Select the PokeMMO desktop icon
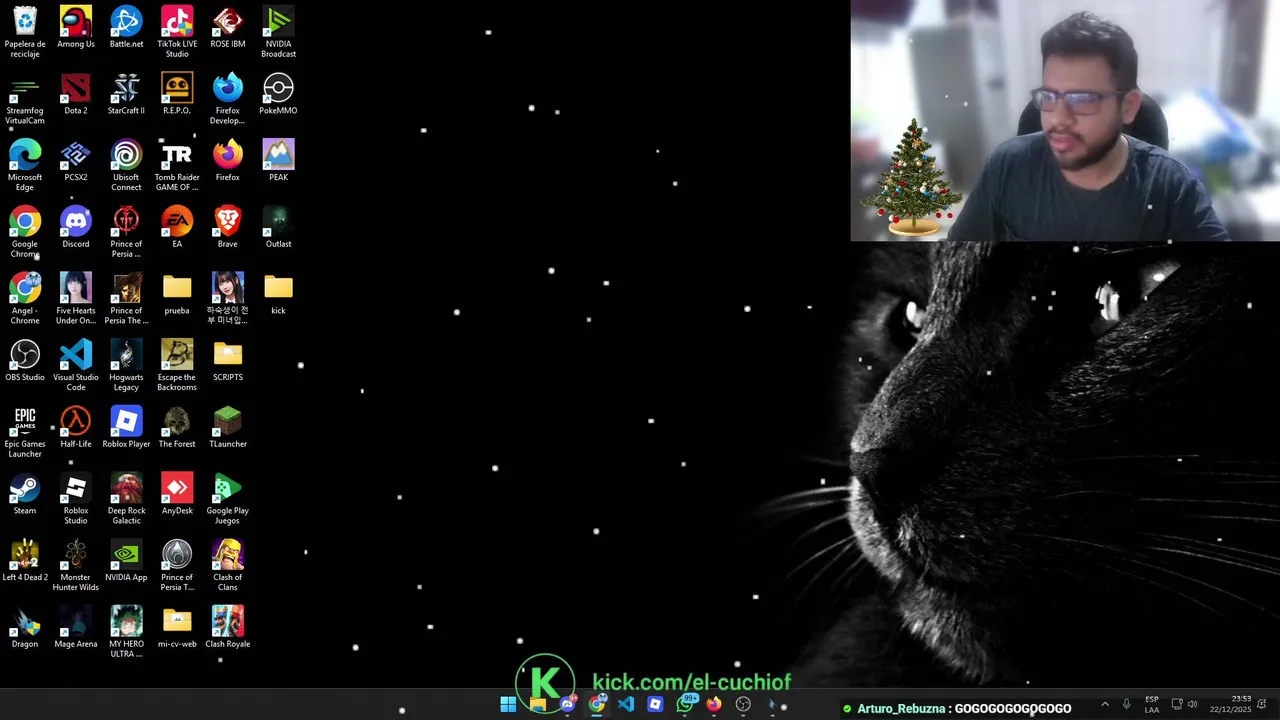 tap(278, 94)
